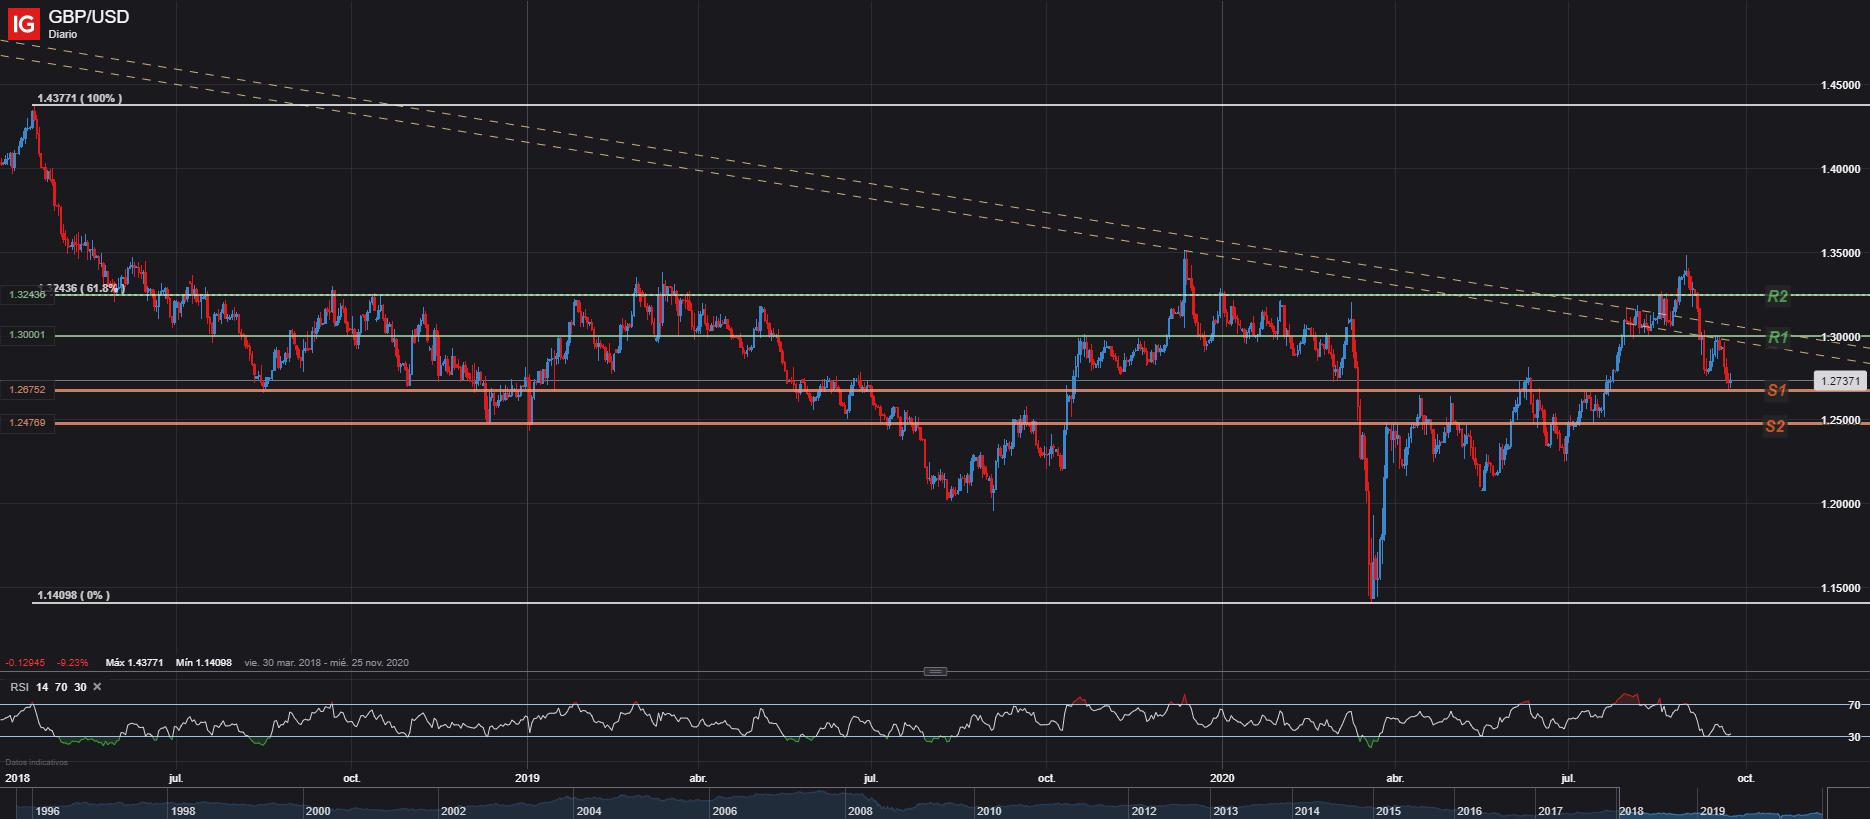This screenshot has height=819, width=1870.
Task: Click the 1.45000 price axis label
Action: tap(1840, 85)
